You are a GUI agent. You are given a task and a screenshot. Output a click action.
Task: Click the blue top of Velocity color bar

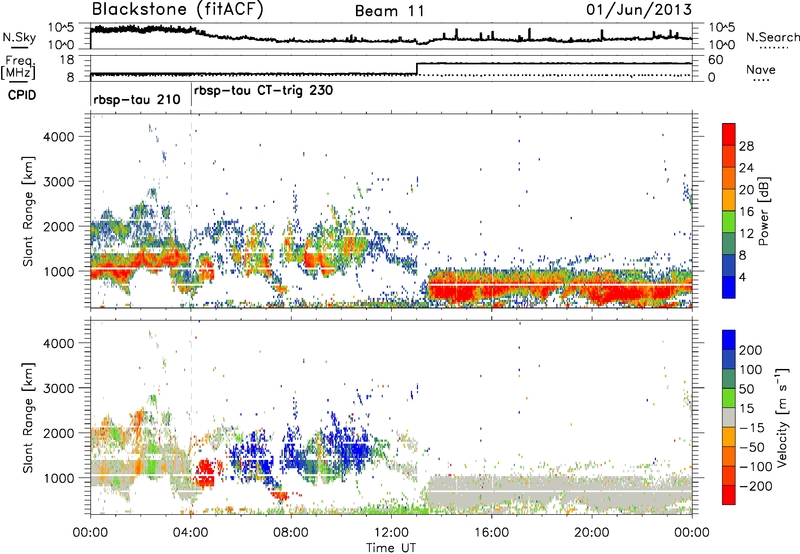729,338
